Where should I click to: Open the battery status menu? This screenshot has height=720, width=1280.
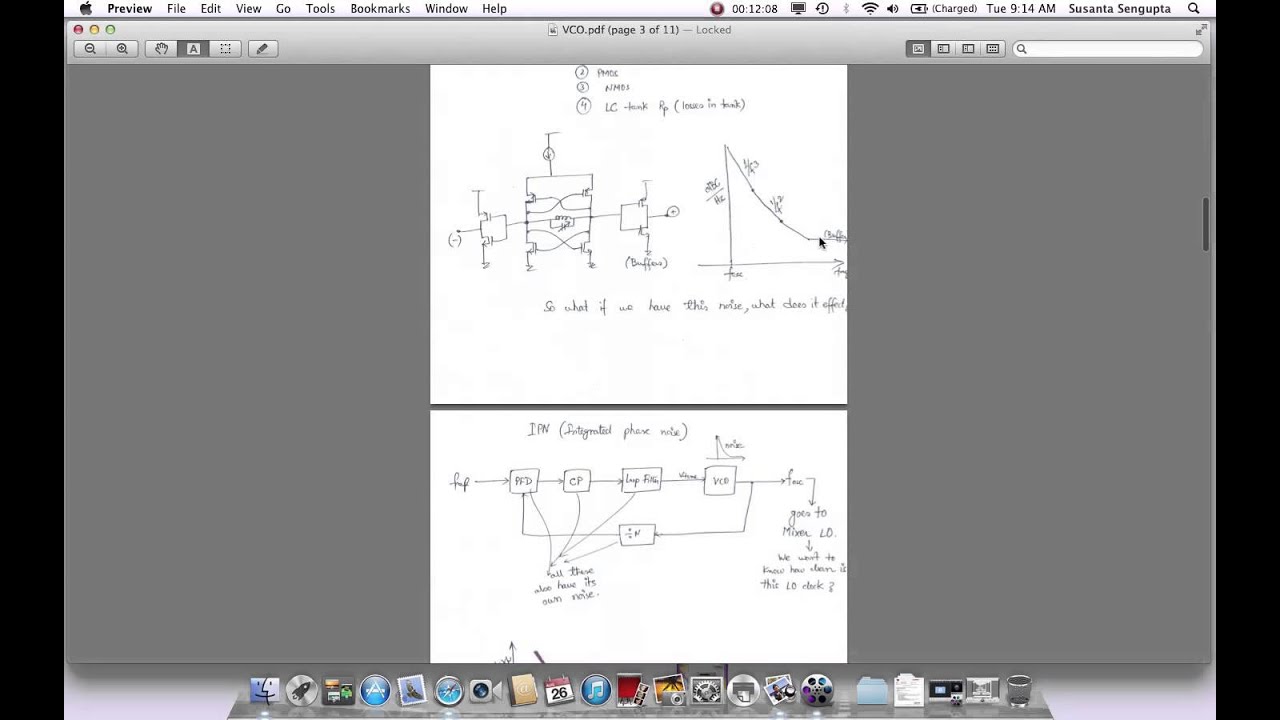pyautogui.click(x=943, y=9)
